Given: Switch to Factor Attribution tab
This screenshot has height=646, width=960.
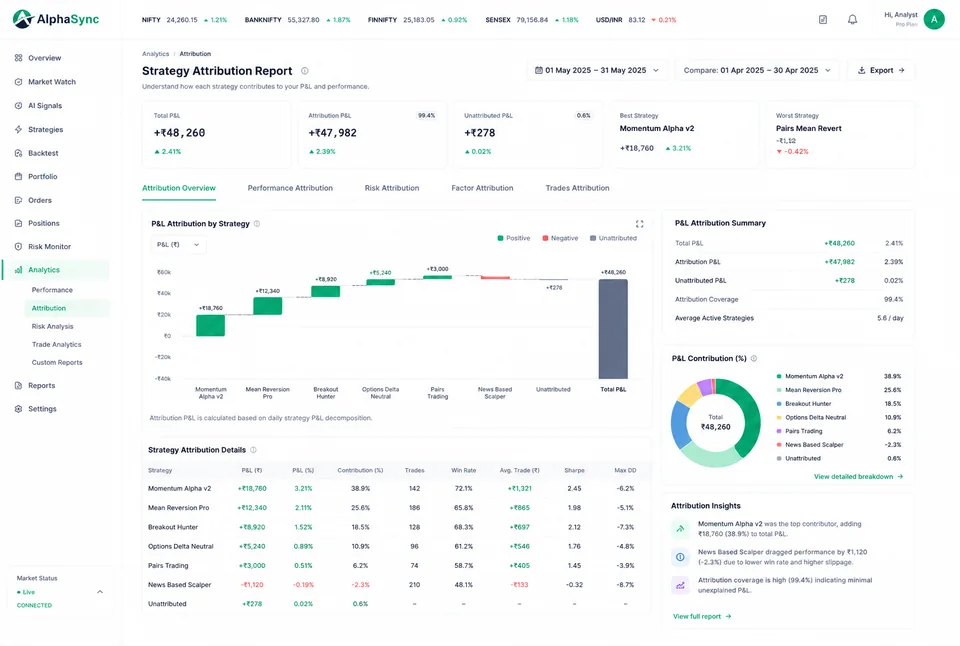Looking at the screenshot, I should pos(482,188).
